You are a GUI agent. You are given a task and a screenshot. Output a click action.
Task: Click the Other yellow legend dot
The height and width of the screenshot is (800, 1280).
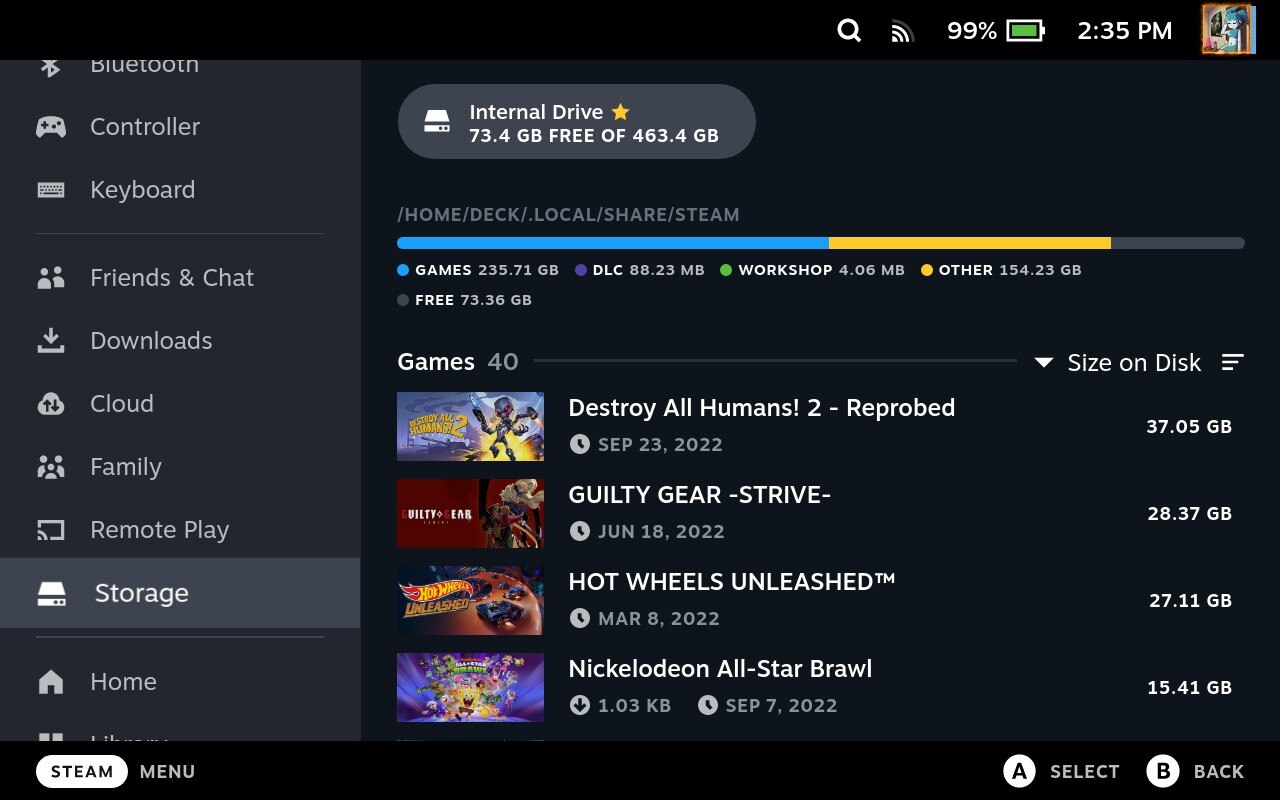[927, 270]
